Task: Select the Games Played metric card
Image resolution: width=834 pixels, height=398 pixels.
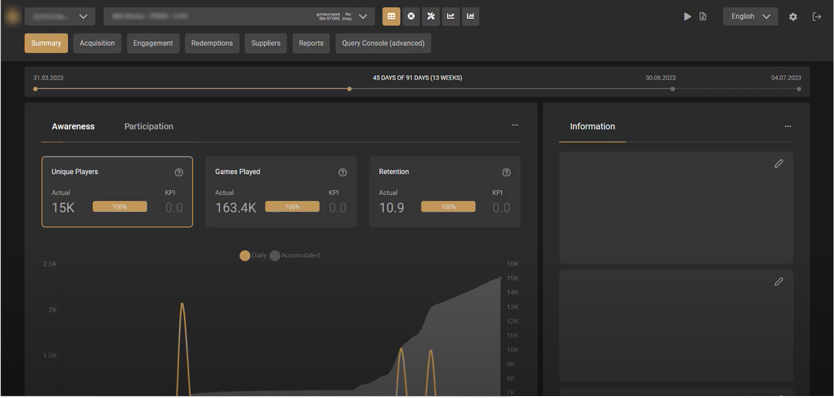Action: (281, 192)
